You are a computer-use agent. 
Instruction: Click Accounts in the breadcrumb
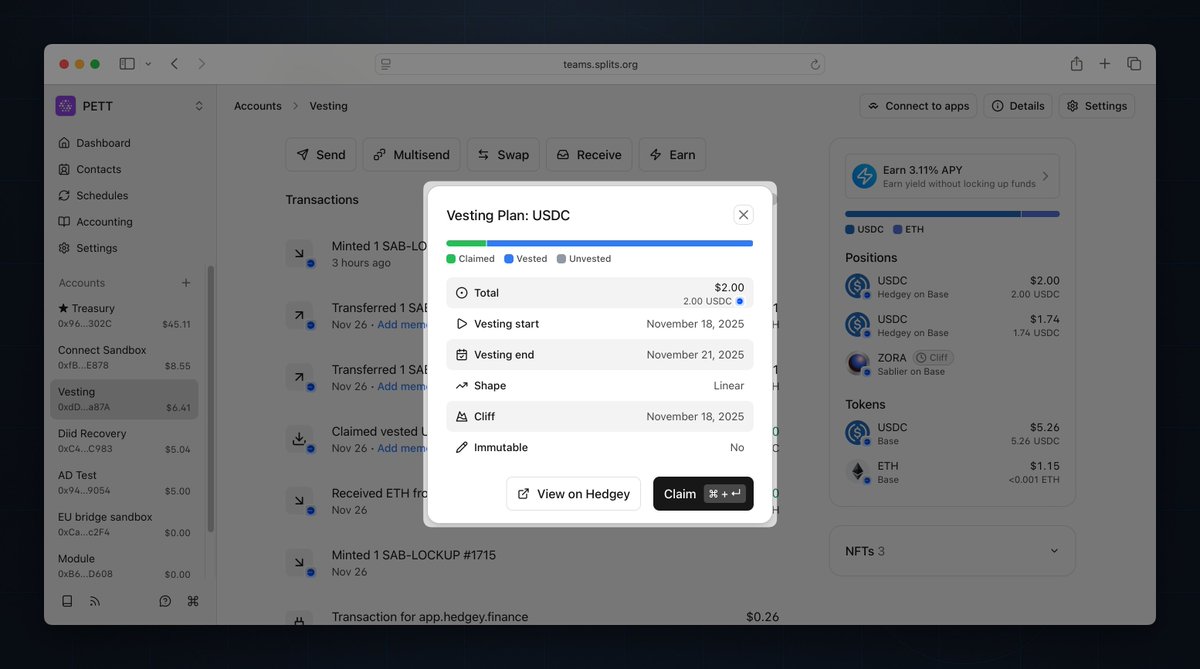click(x=258, y=106)
